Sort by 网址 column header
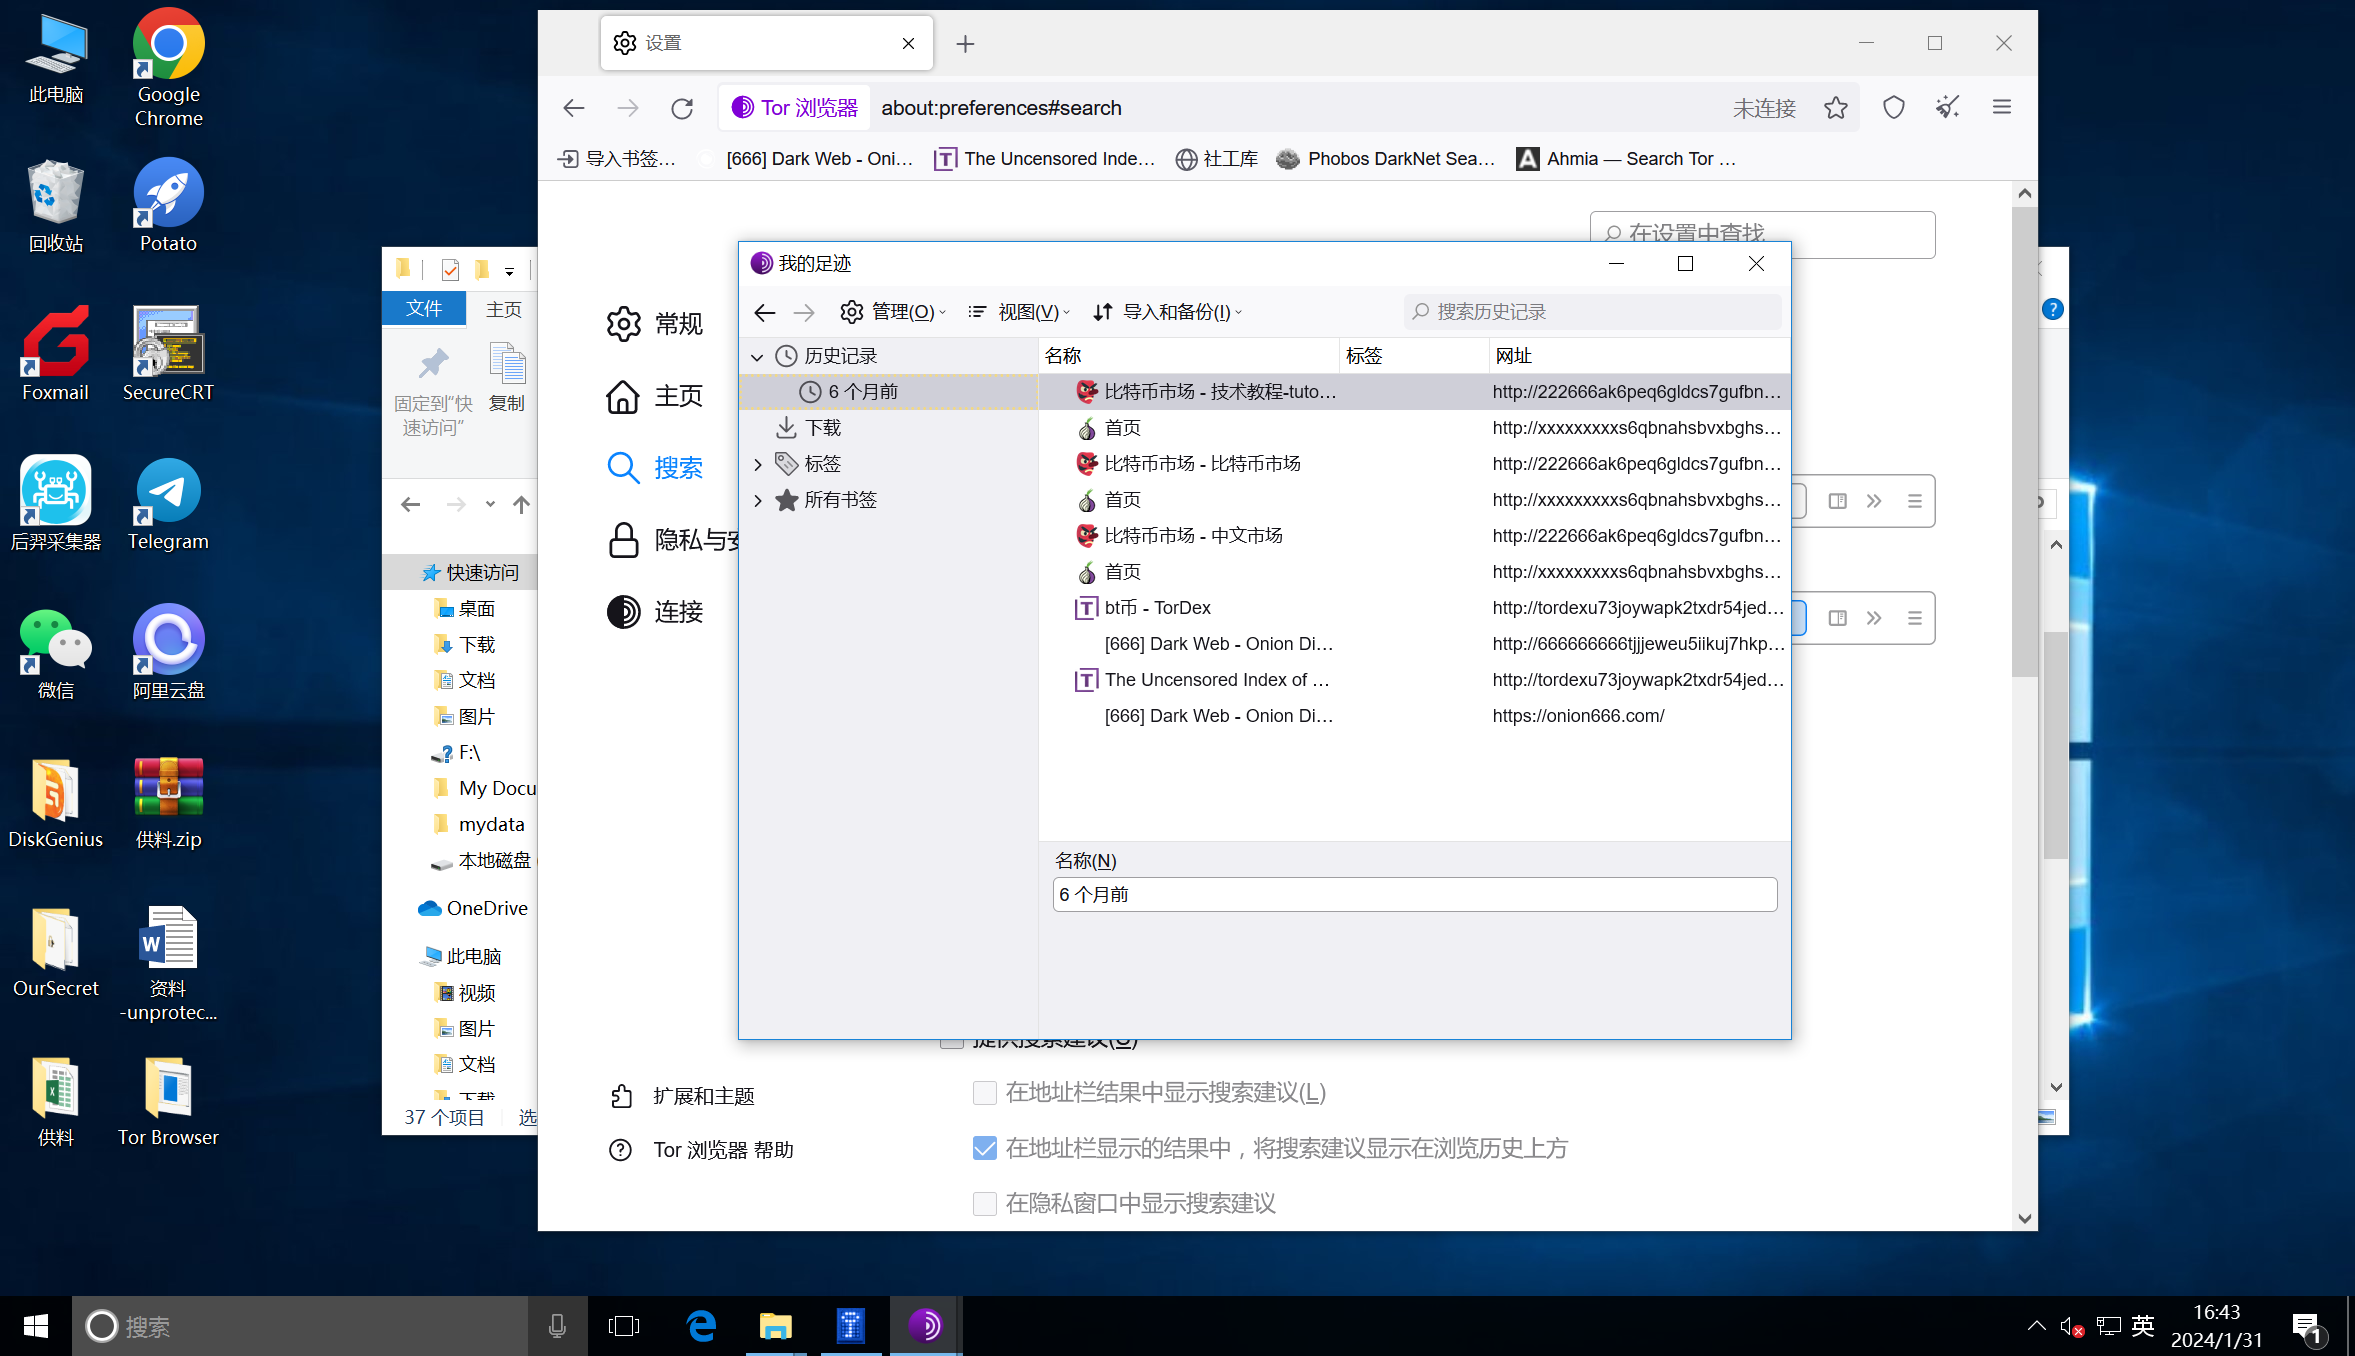2355x1356 pixels. [1639, 356]
